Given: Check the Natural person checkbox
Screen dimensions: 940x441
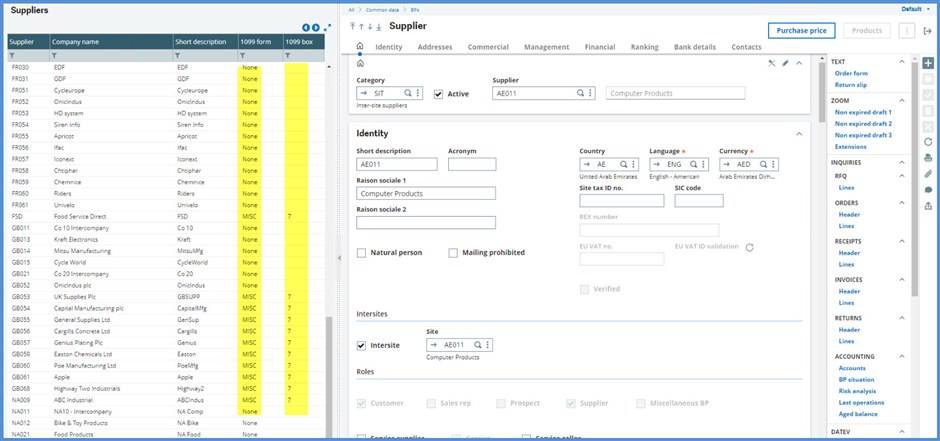Looking at the screenshot, I should click(361, 253).
